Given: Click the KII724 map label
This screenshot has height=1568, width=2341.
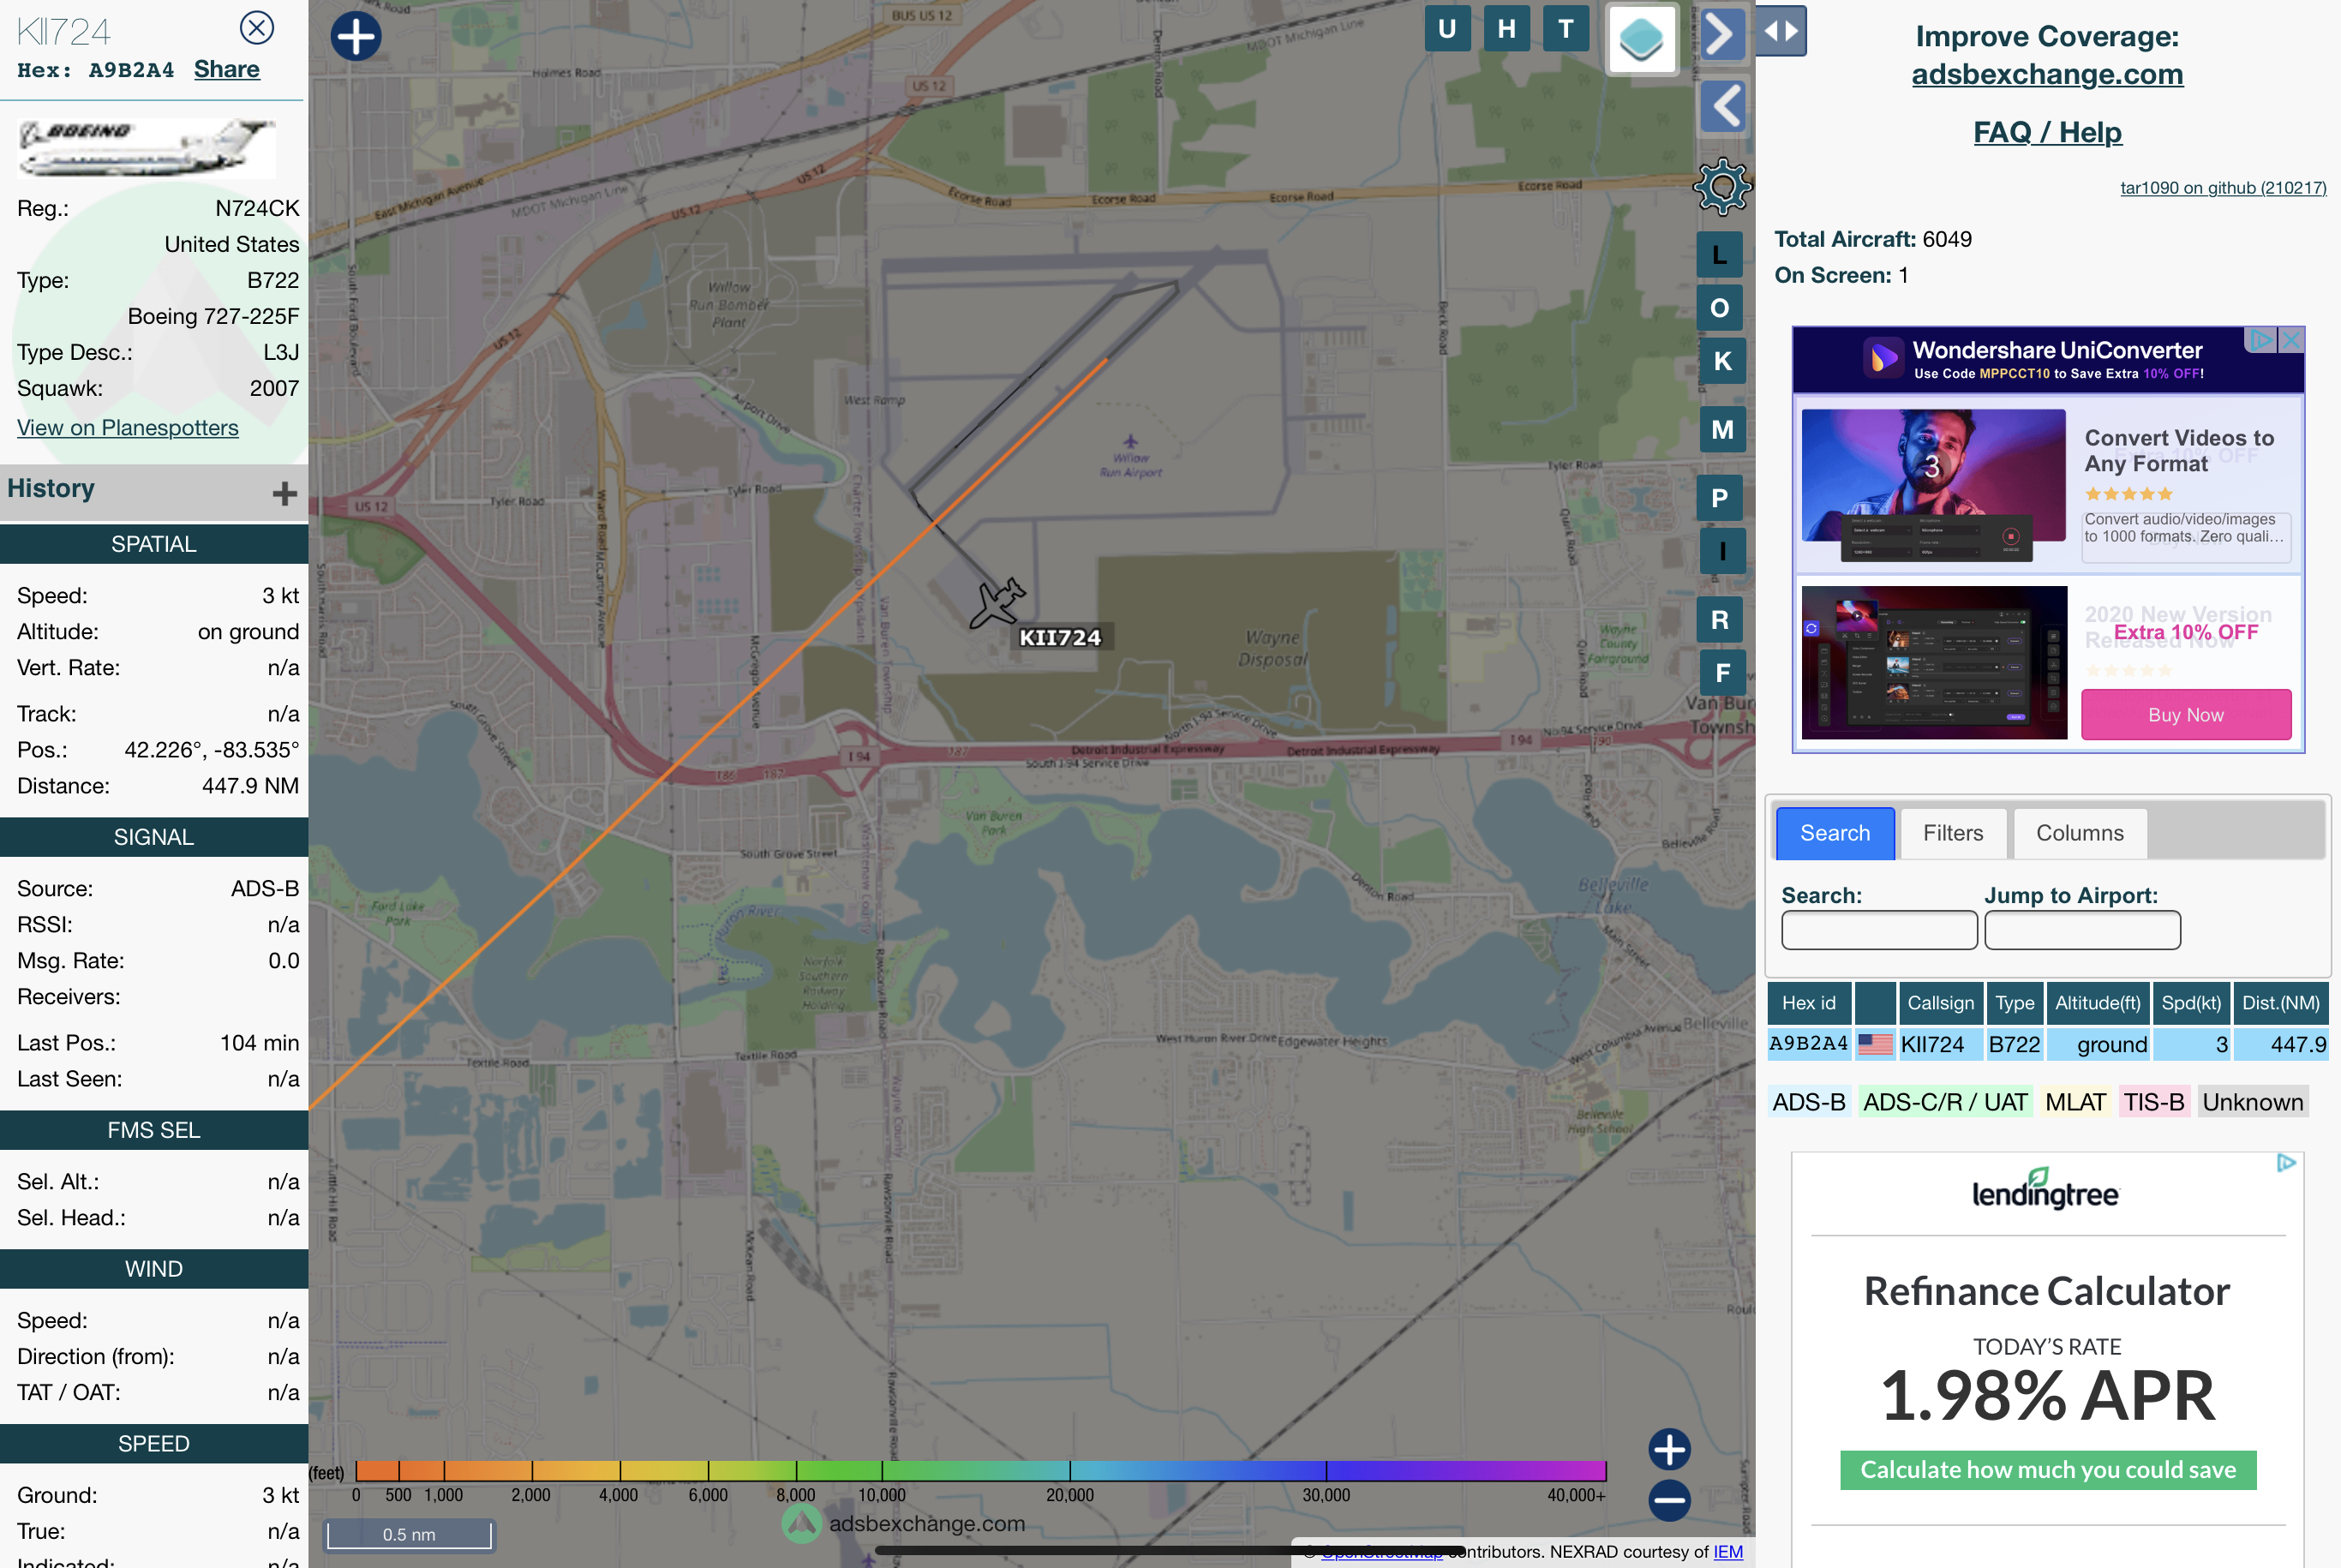Looking at the screenshot, I should coord(1060,638).
